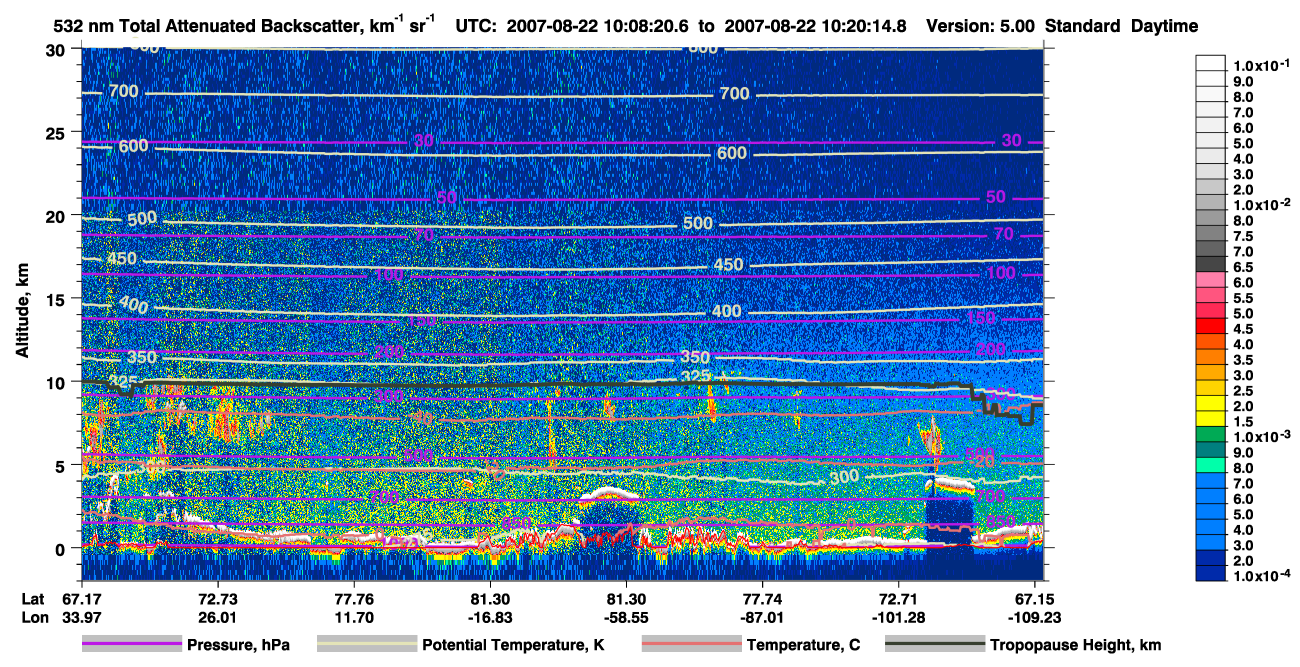1300x667 pixels.
Task: Click the 'Pressure, hPa' legend label
Action: pos(238,645)
